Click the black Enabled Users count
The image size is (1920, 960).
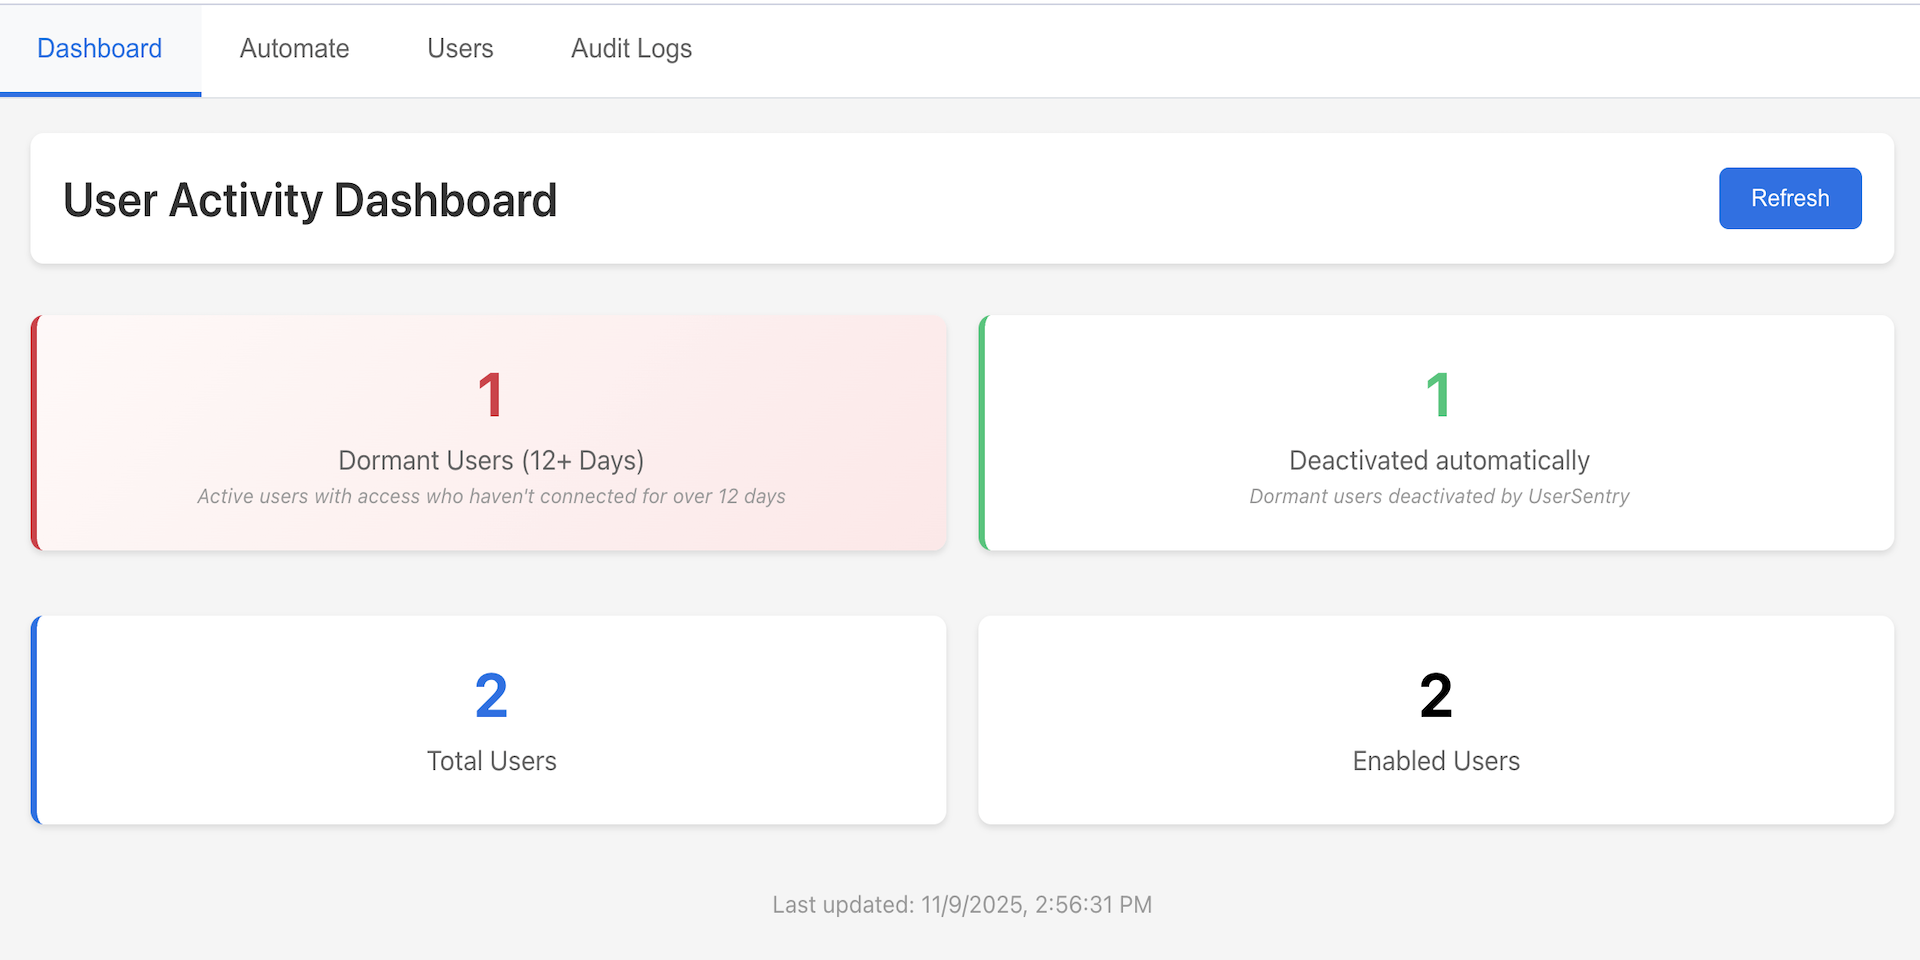click(1436, 696)
